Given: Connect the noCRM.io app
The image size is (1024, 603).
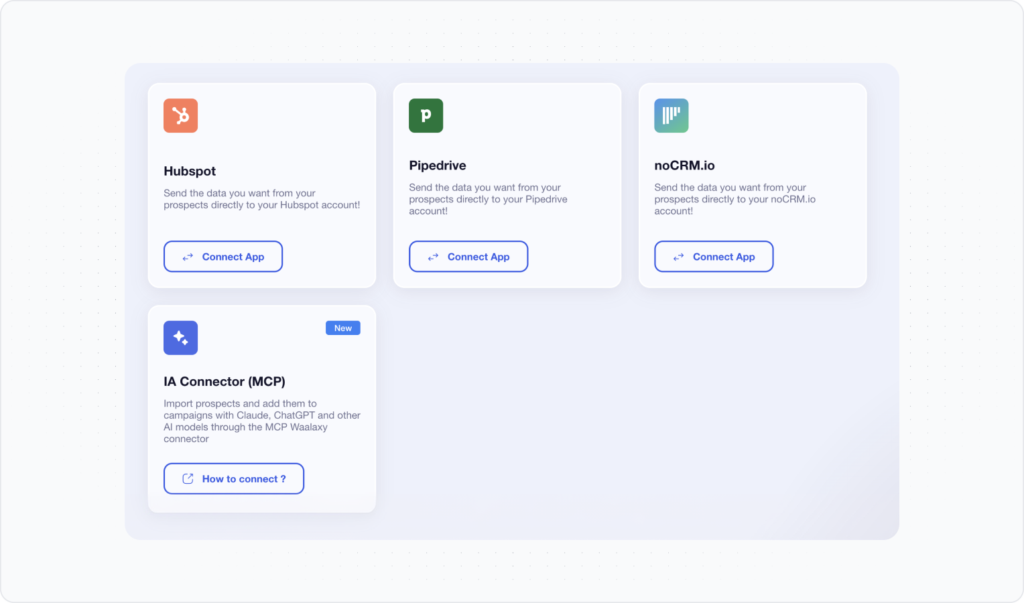Looking at the screenshot, I should click(x=714, y=257).
